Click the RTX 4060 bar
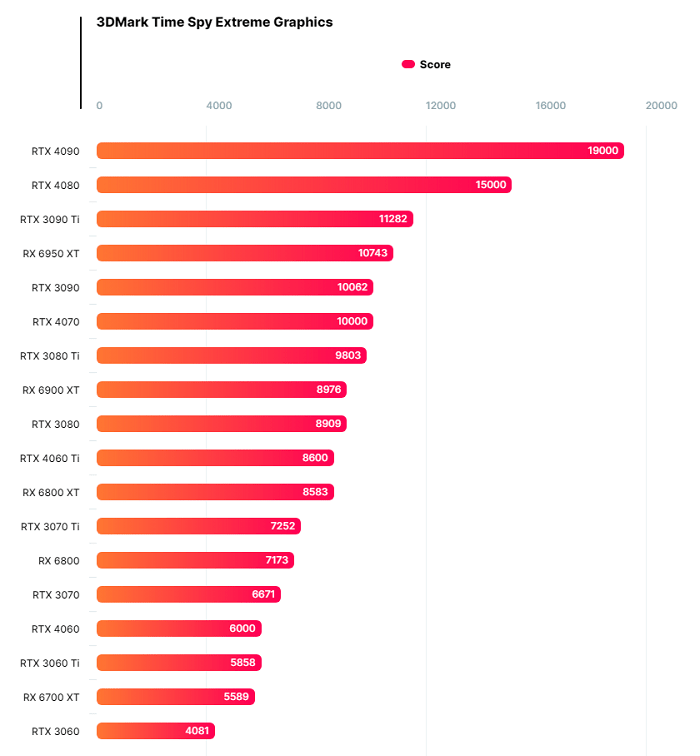The width and height of the screenshot is (700, 756). [179, 628]
